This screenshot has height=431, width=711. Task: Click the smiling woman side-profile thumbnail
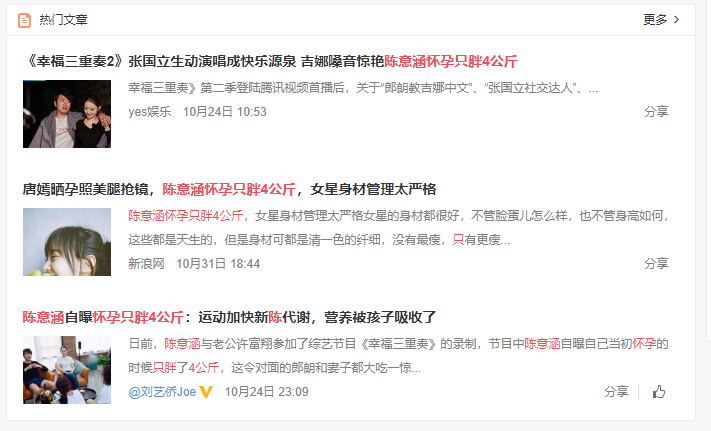click(67, 242)
